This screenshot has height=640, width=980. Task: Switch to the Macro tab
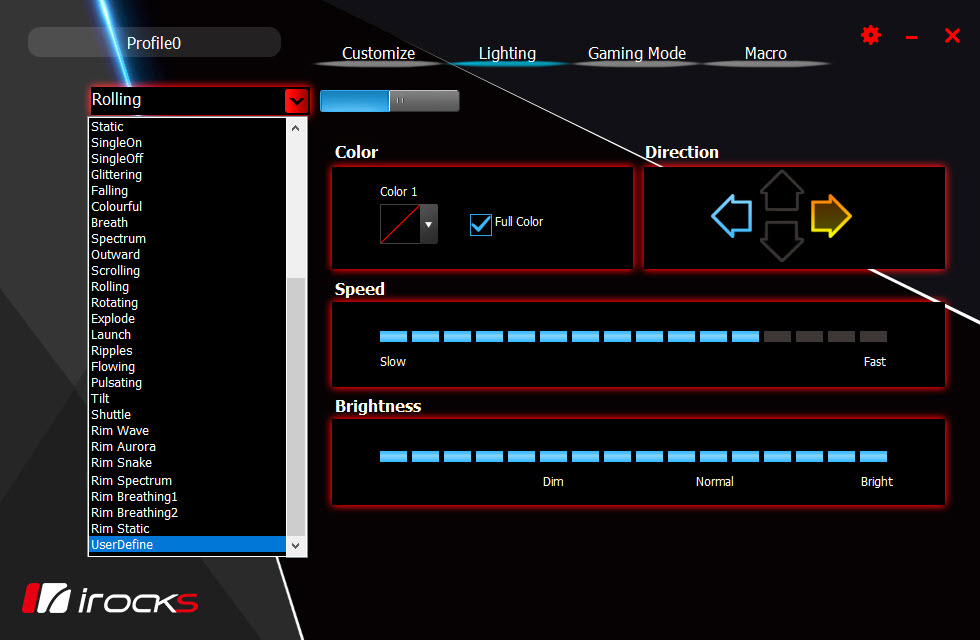click(766, 54)
